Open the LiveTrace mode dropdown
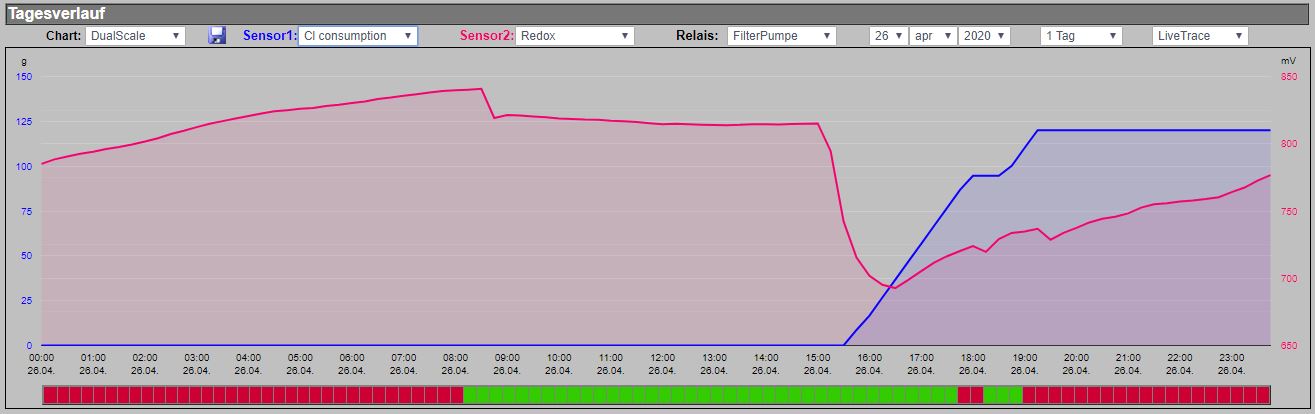 pyautogui.click(x=1200, y=35)
